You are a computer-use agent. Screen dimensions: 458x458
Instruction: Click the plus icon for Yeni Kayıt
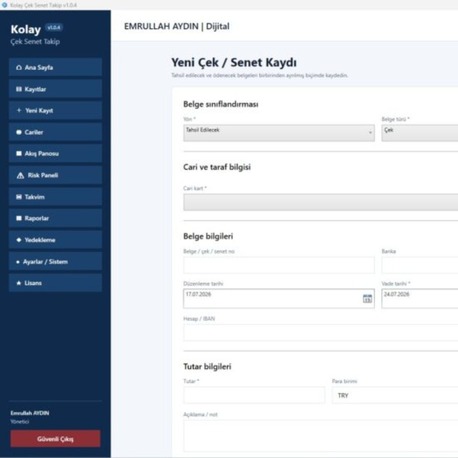coord(19,110)
